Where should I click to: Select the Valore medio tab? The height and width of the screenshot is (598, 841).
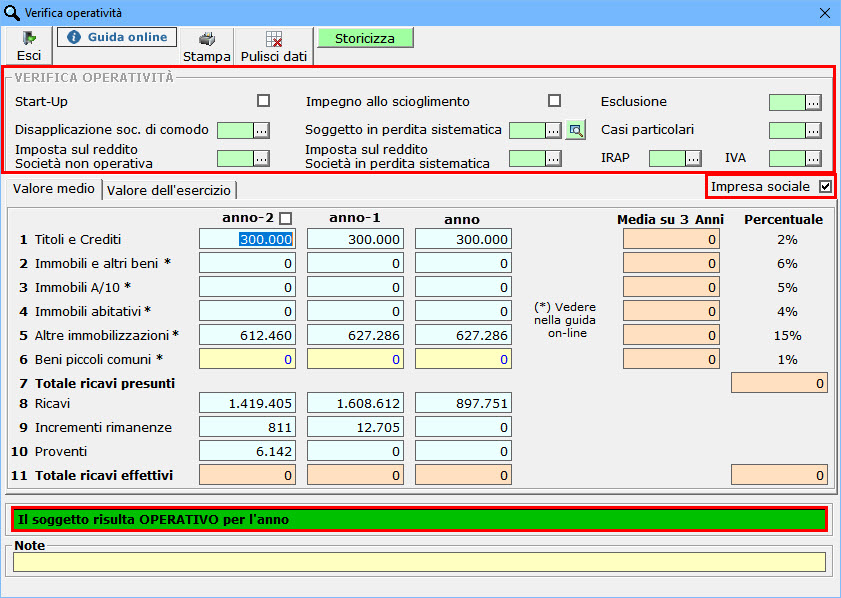(55, 189)
